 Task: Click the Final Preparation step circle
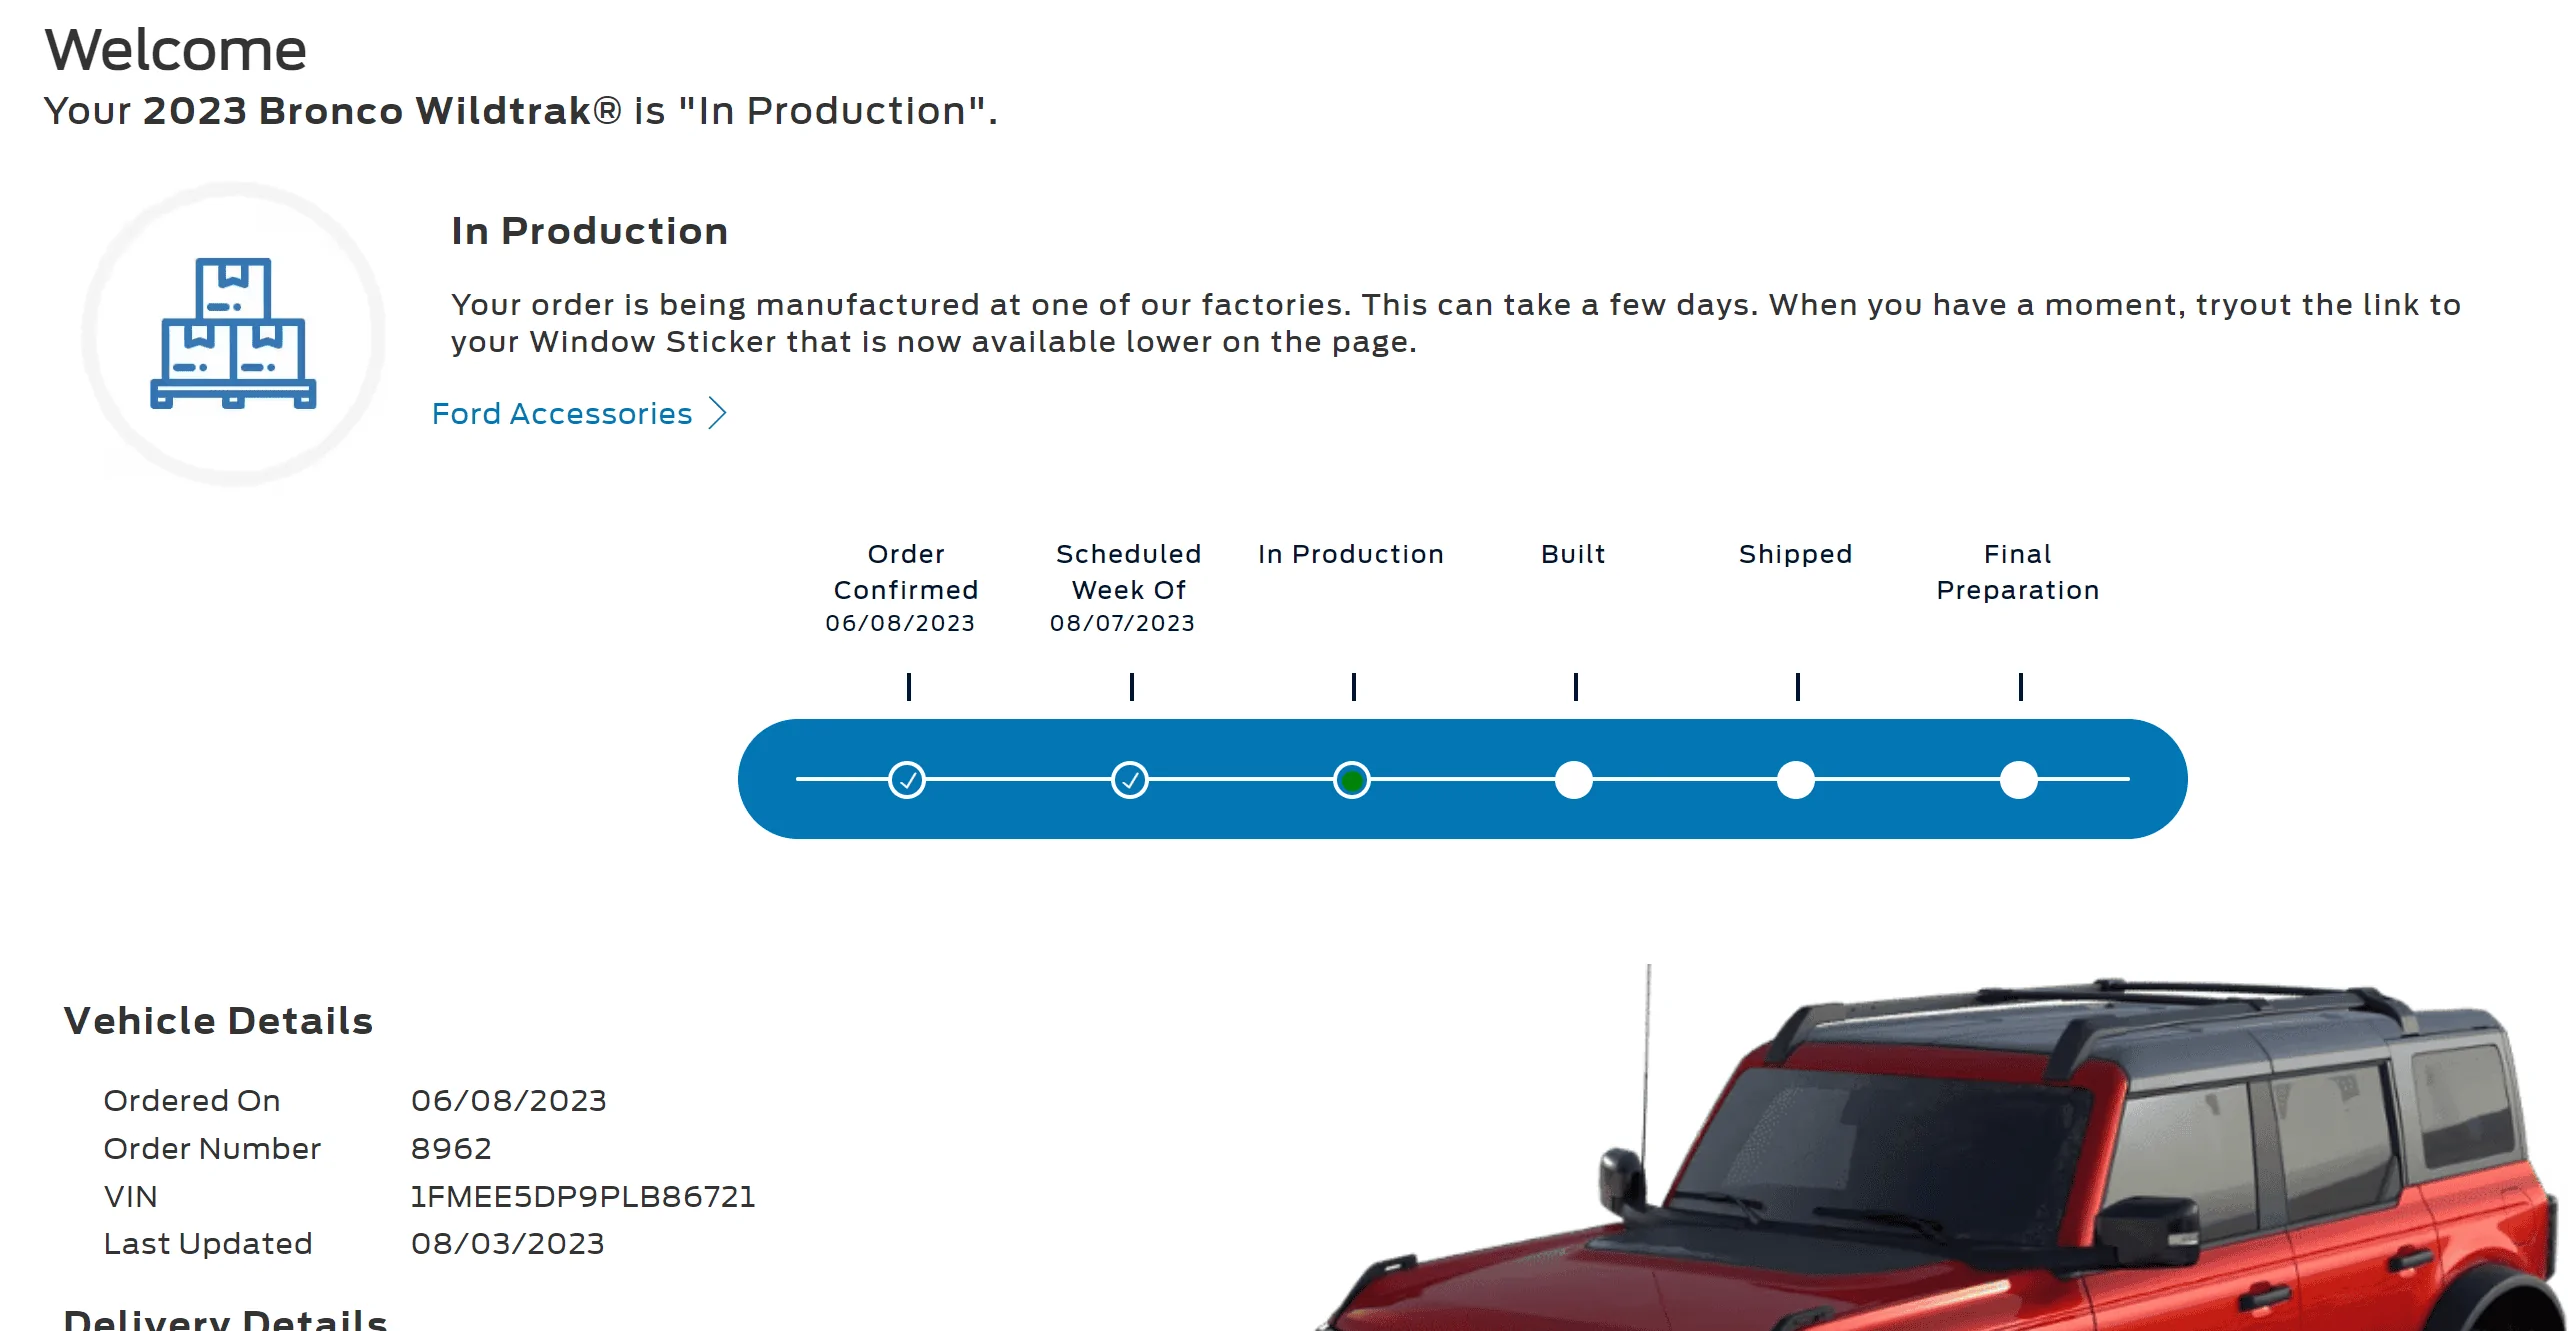tap(2019, 779)
